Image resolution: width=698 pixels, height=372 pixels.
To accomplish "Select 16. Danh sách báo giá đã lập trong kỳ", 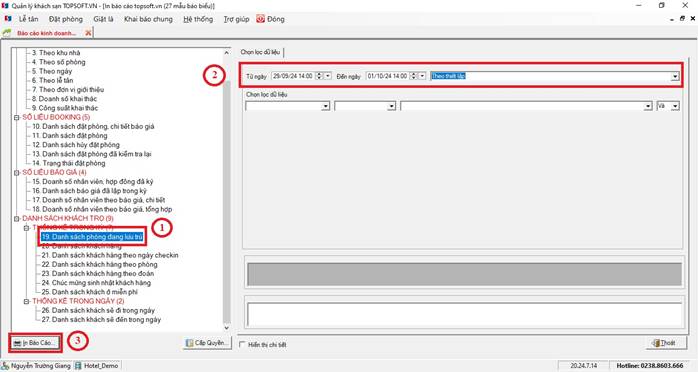I will 89,191.
